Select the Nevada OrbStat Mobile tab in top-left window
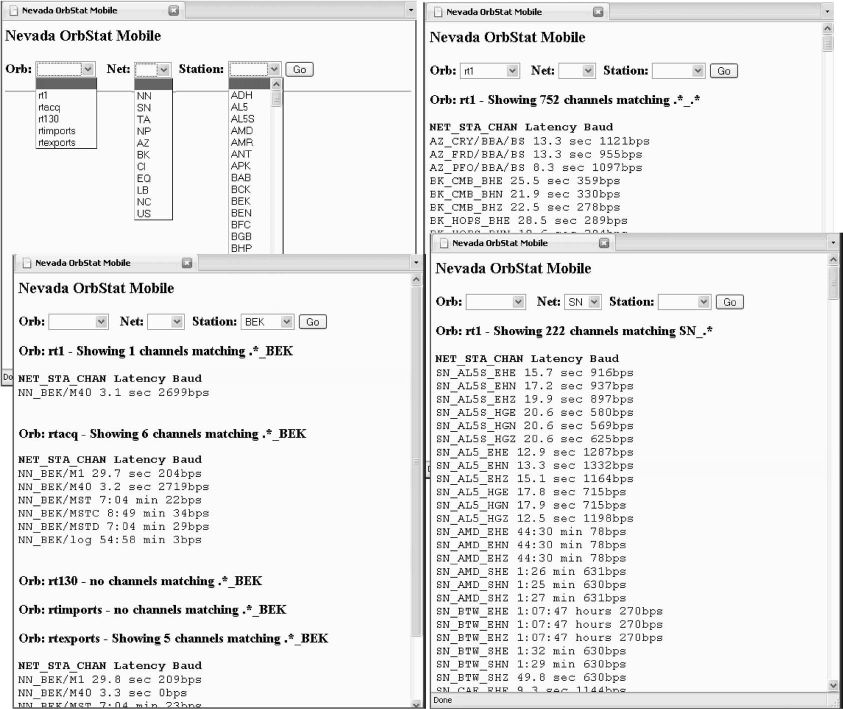843x709 pixels. (95, 10)
